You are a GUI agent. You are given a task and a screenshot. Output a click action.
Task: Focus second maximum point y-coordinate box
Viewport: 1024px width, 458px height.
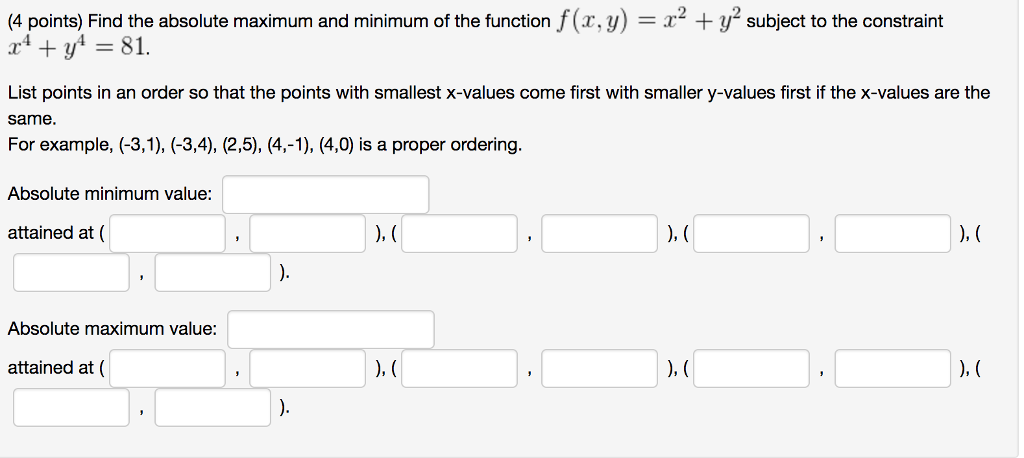600,368
